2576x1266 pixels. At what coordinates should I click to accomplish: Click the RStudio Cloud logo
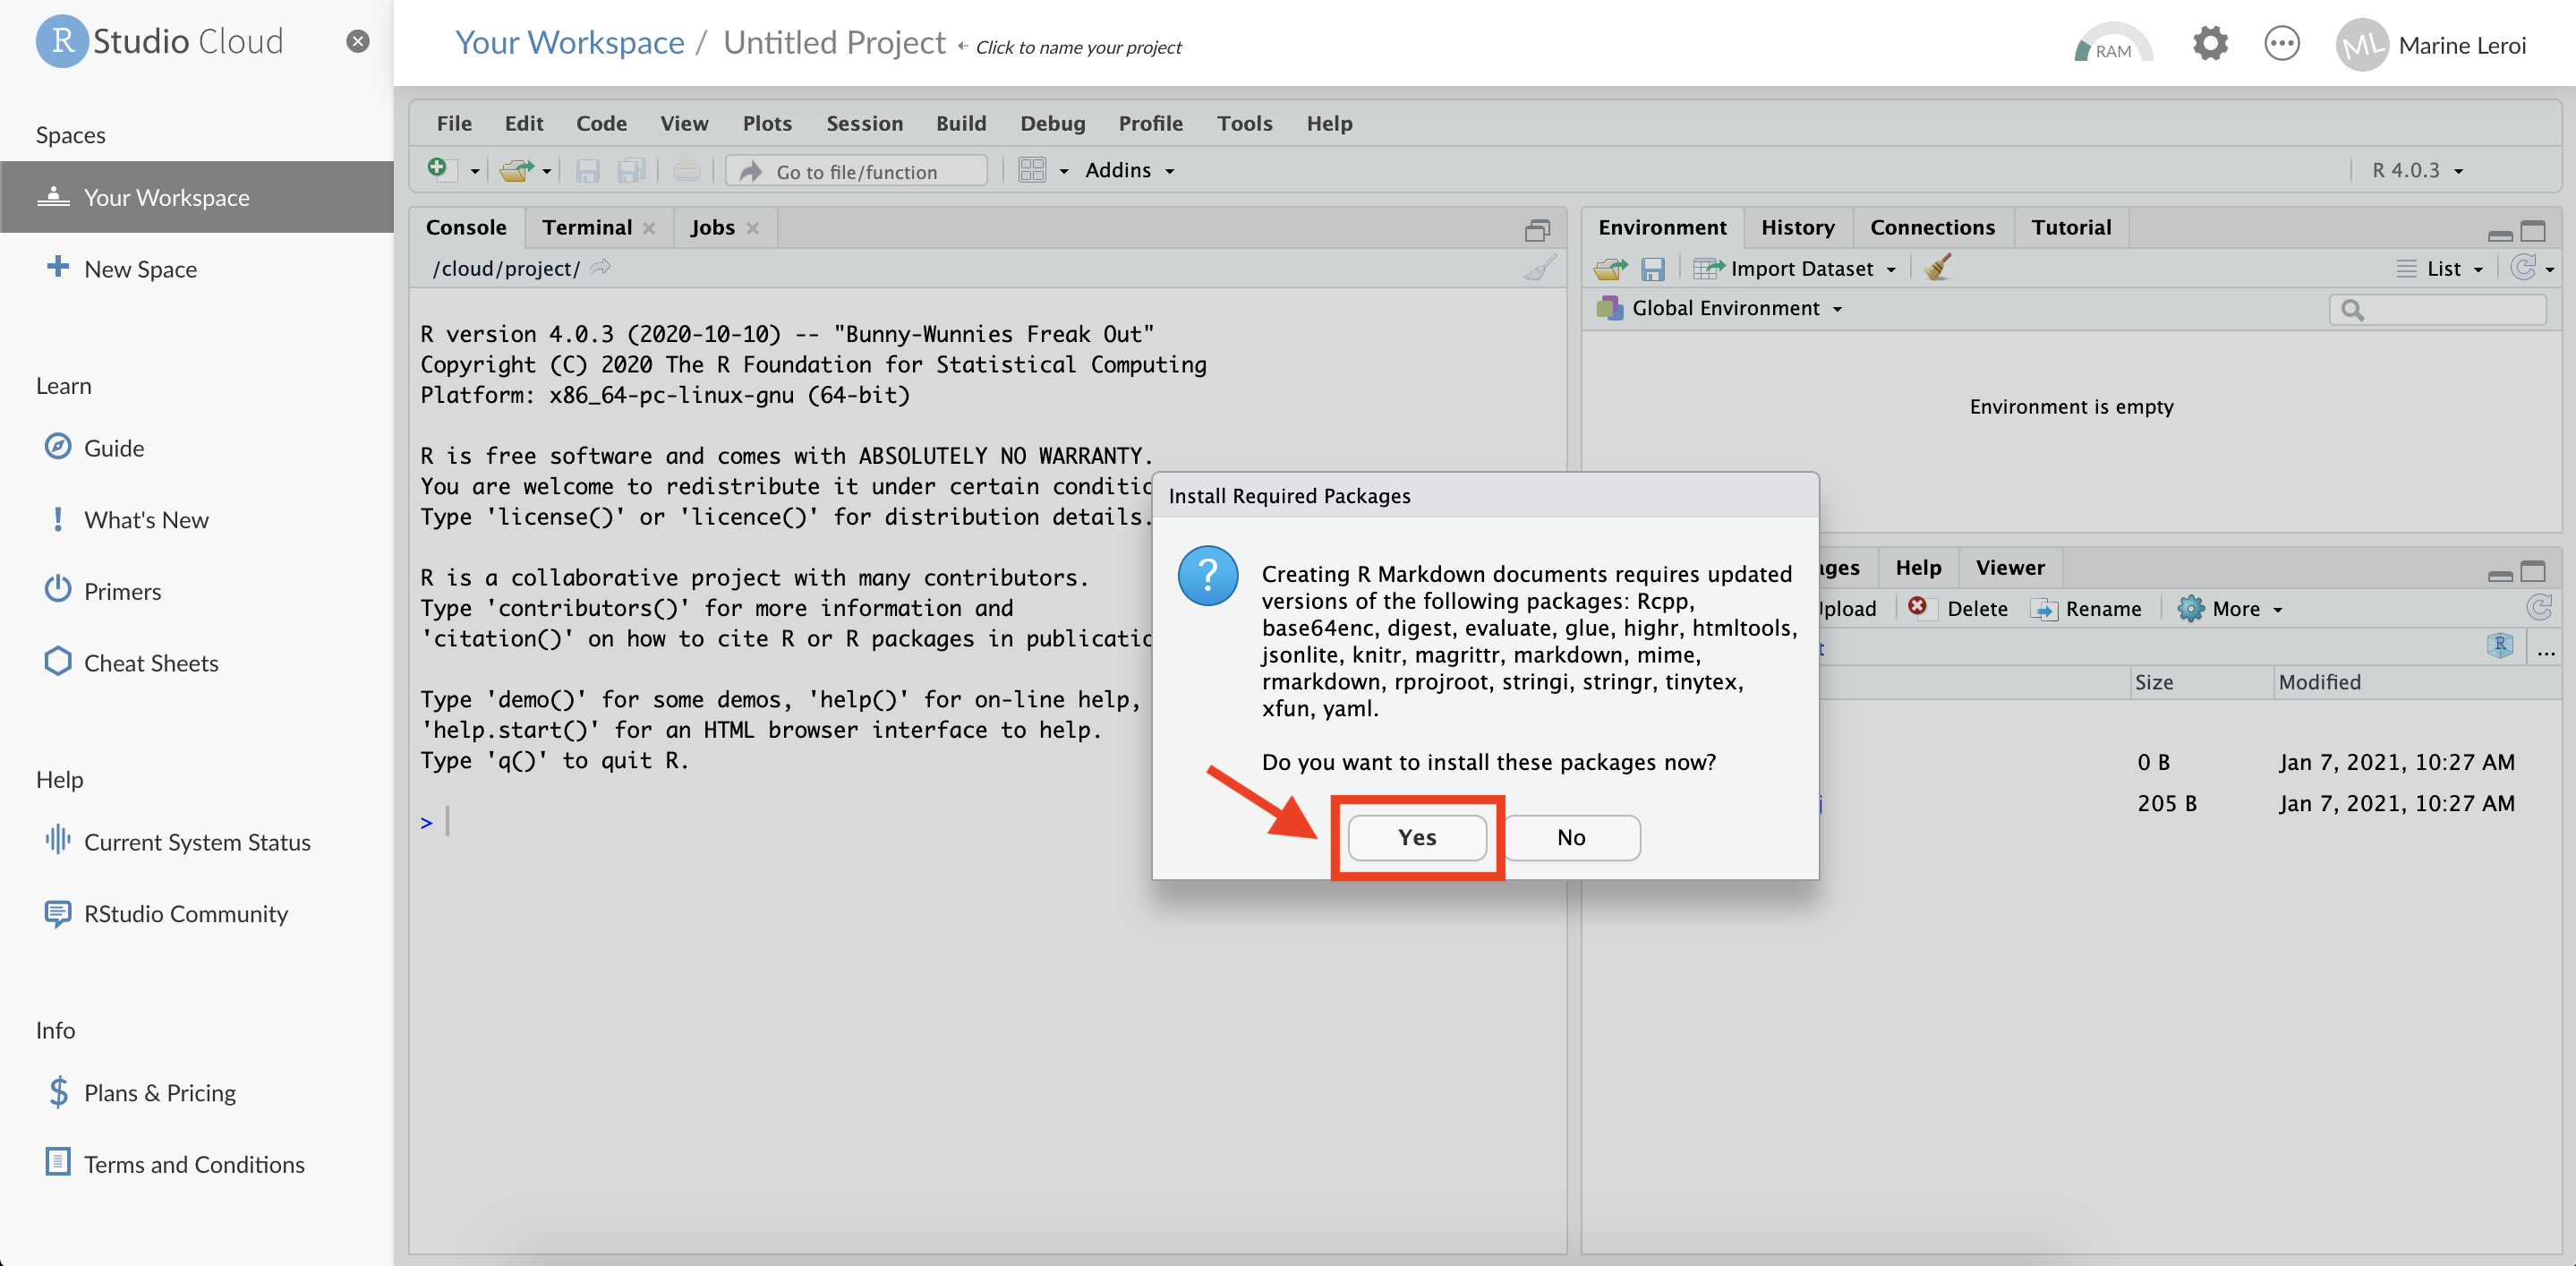(x=160, y=41)
